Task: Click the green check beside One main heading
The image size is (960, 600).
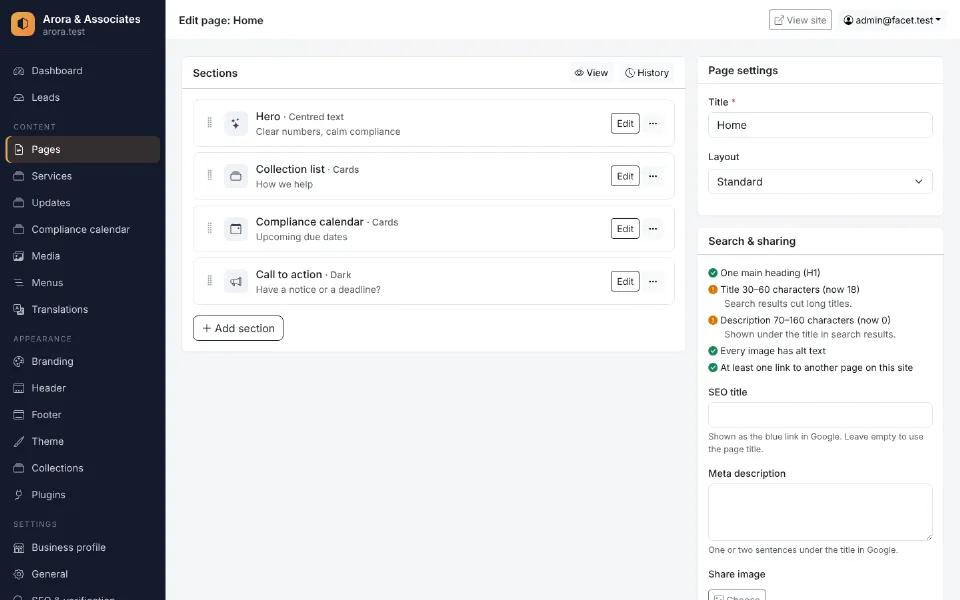Action: pos(713,273)
